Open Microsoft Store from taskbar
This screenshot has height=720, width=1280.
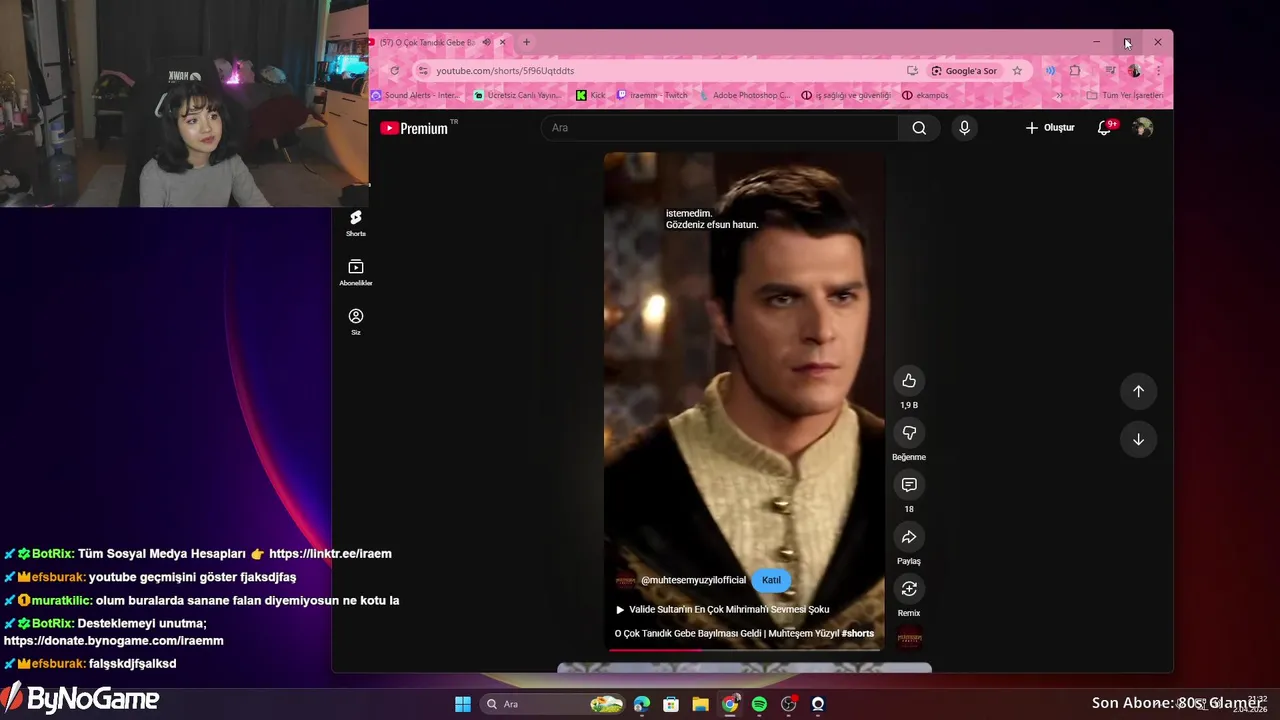671,704
